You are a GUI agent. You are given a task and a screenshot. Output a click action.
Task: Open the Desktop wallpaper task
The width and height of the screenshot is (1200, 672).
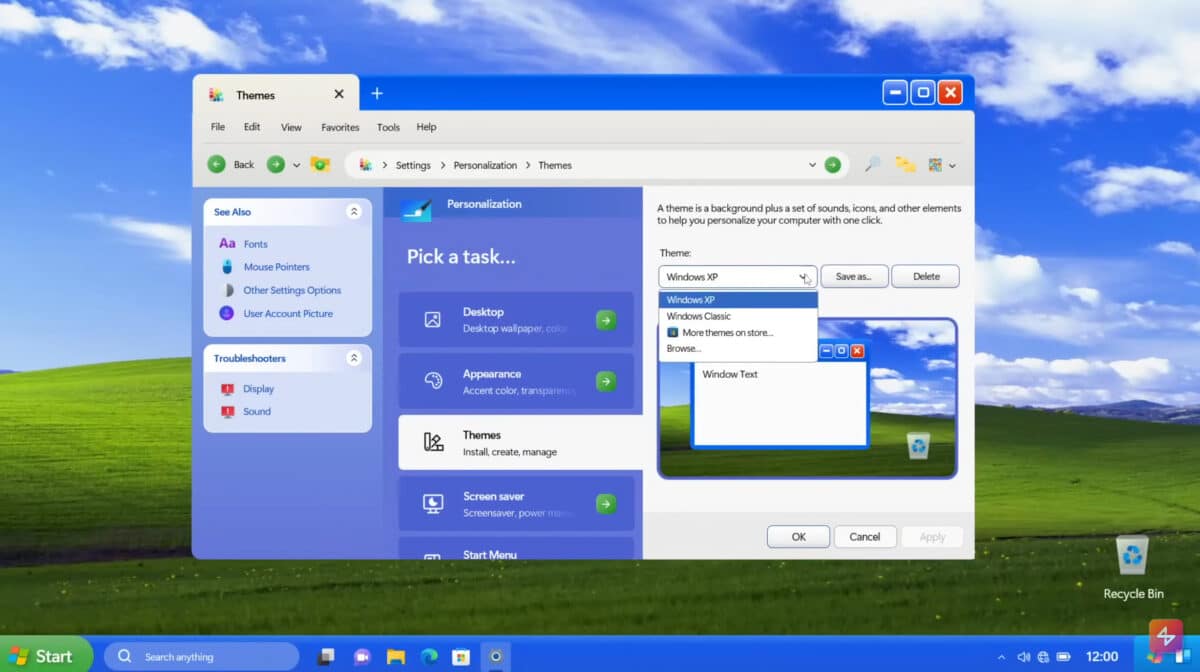[516, 321]
